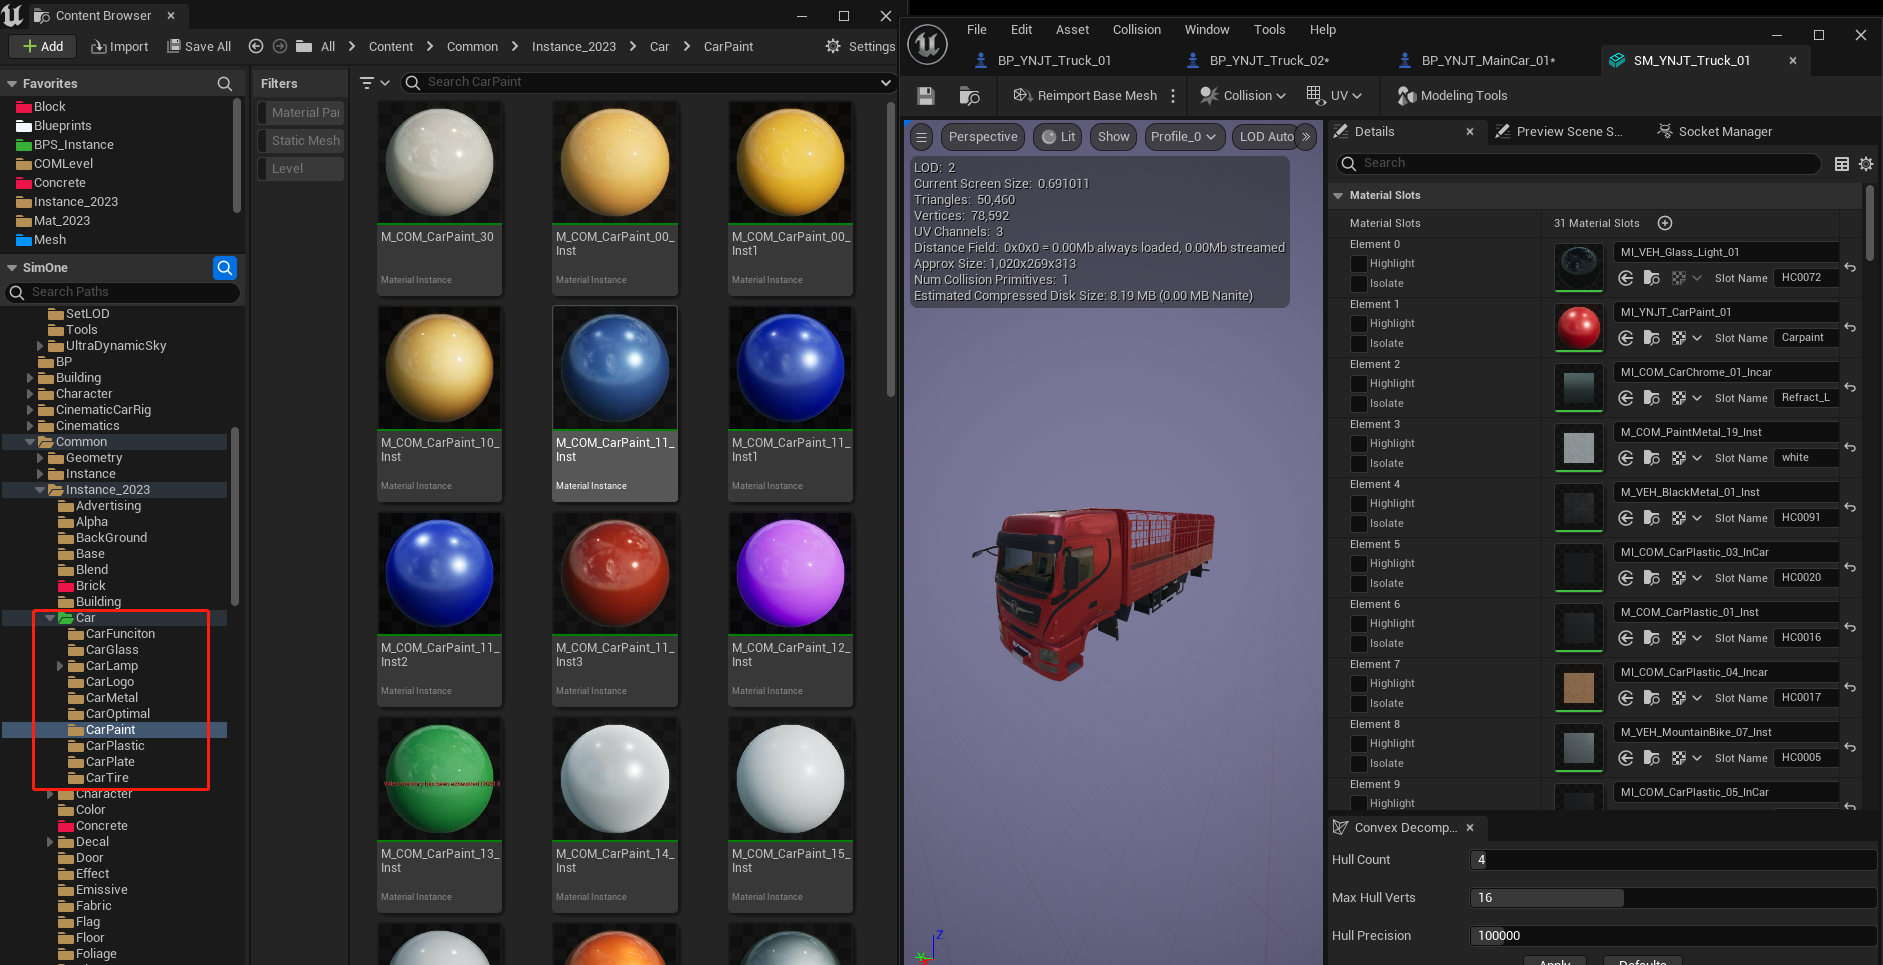1883x965 pixels.
Task: Switch to the BP_YNJT_Truck_02 tab
Action: point(1269,61)
